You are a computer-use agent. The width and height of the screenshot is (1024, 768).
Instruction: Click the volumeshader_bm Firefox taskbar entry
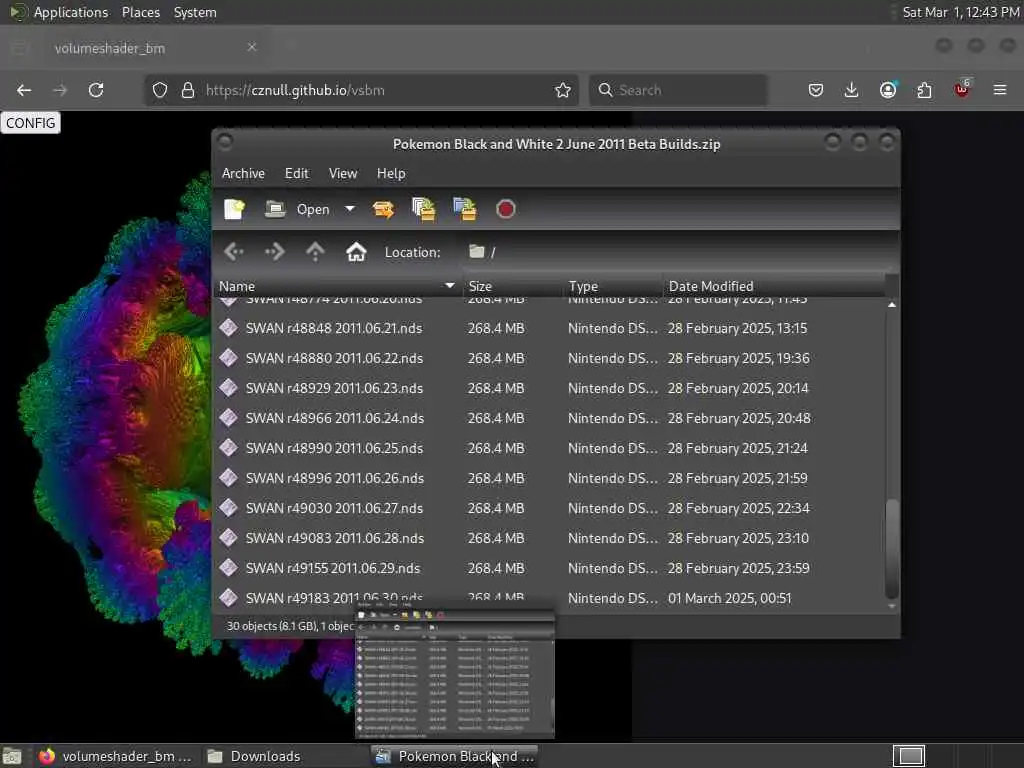(116, 756)
